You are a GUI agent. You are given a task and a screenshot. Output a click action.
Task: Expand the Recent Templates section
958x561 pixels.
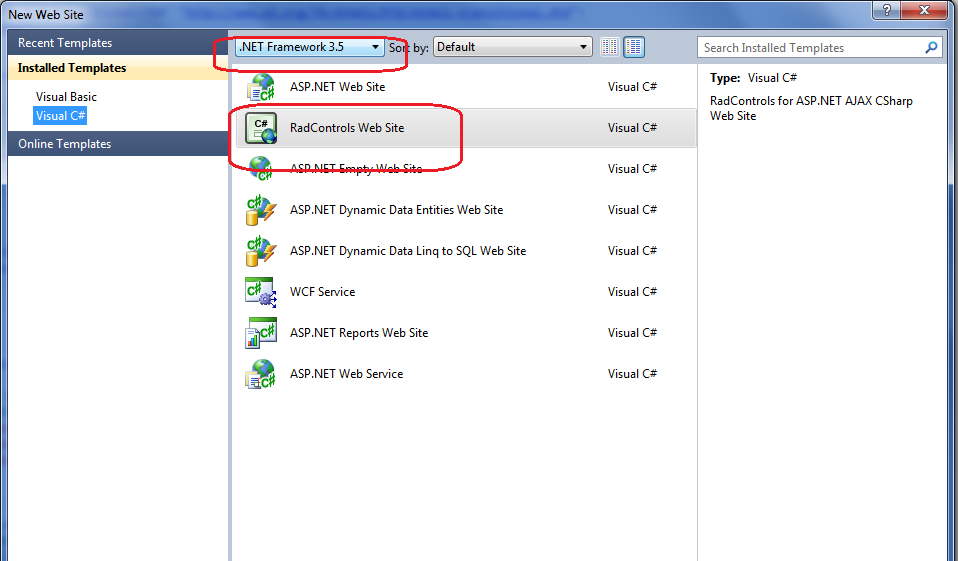[118, 43]
